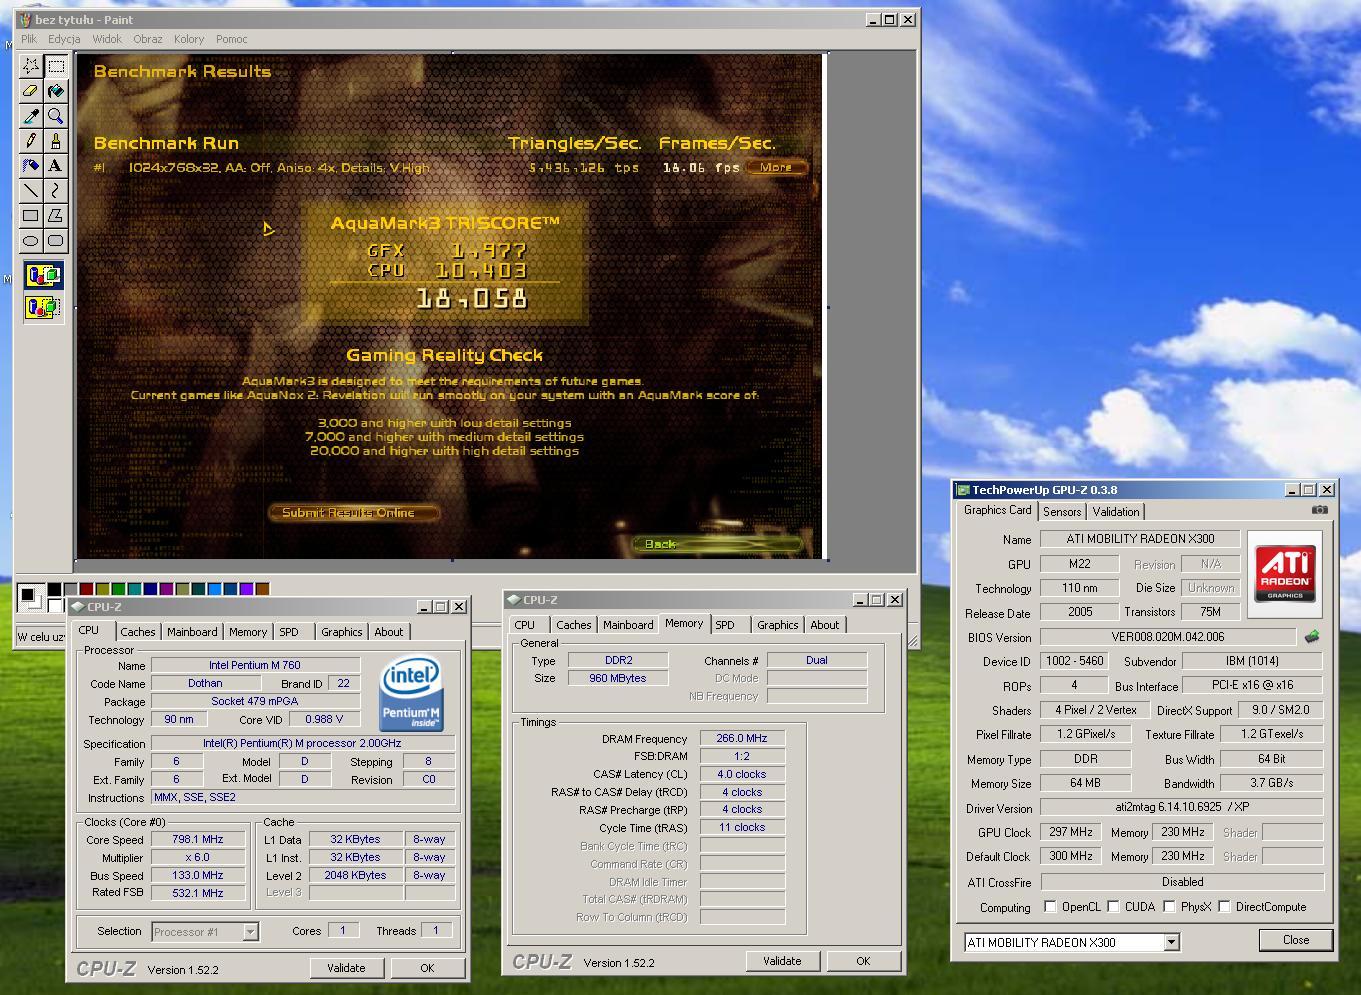Open the Pomoc menu
Image resolution: width=1361 pixels, height=995 pixels.
pos(231,39)
